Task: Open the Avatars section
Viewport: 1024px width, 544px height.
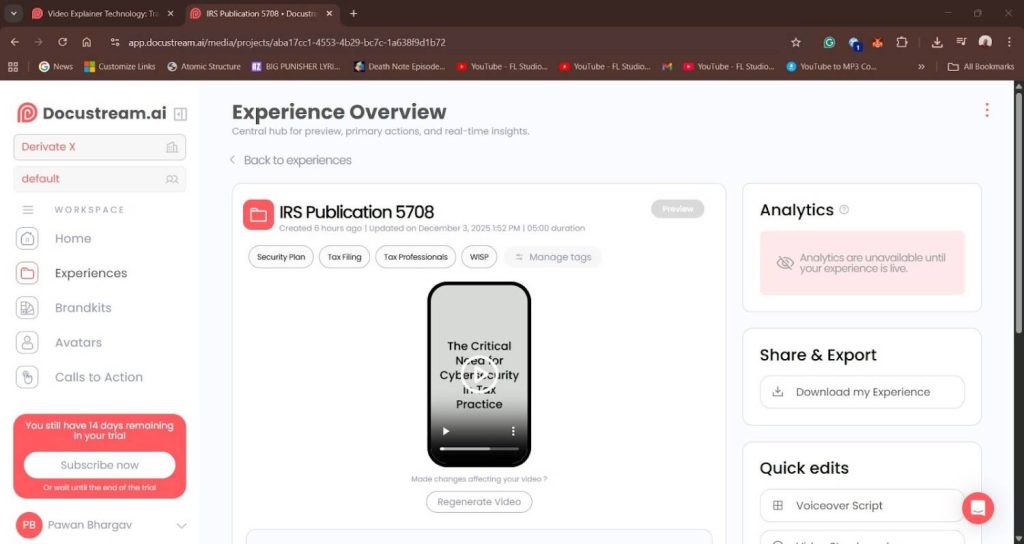Action: 78,342
